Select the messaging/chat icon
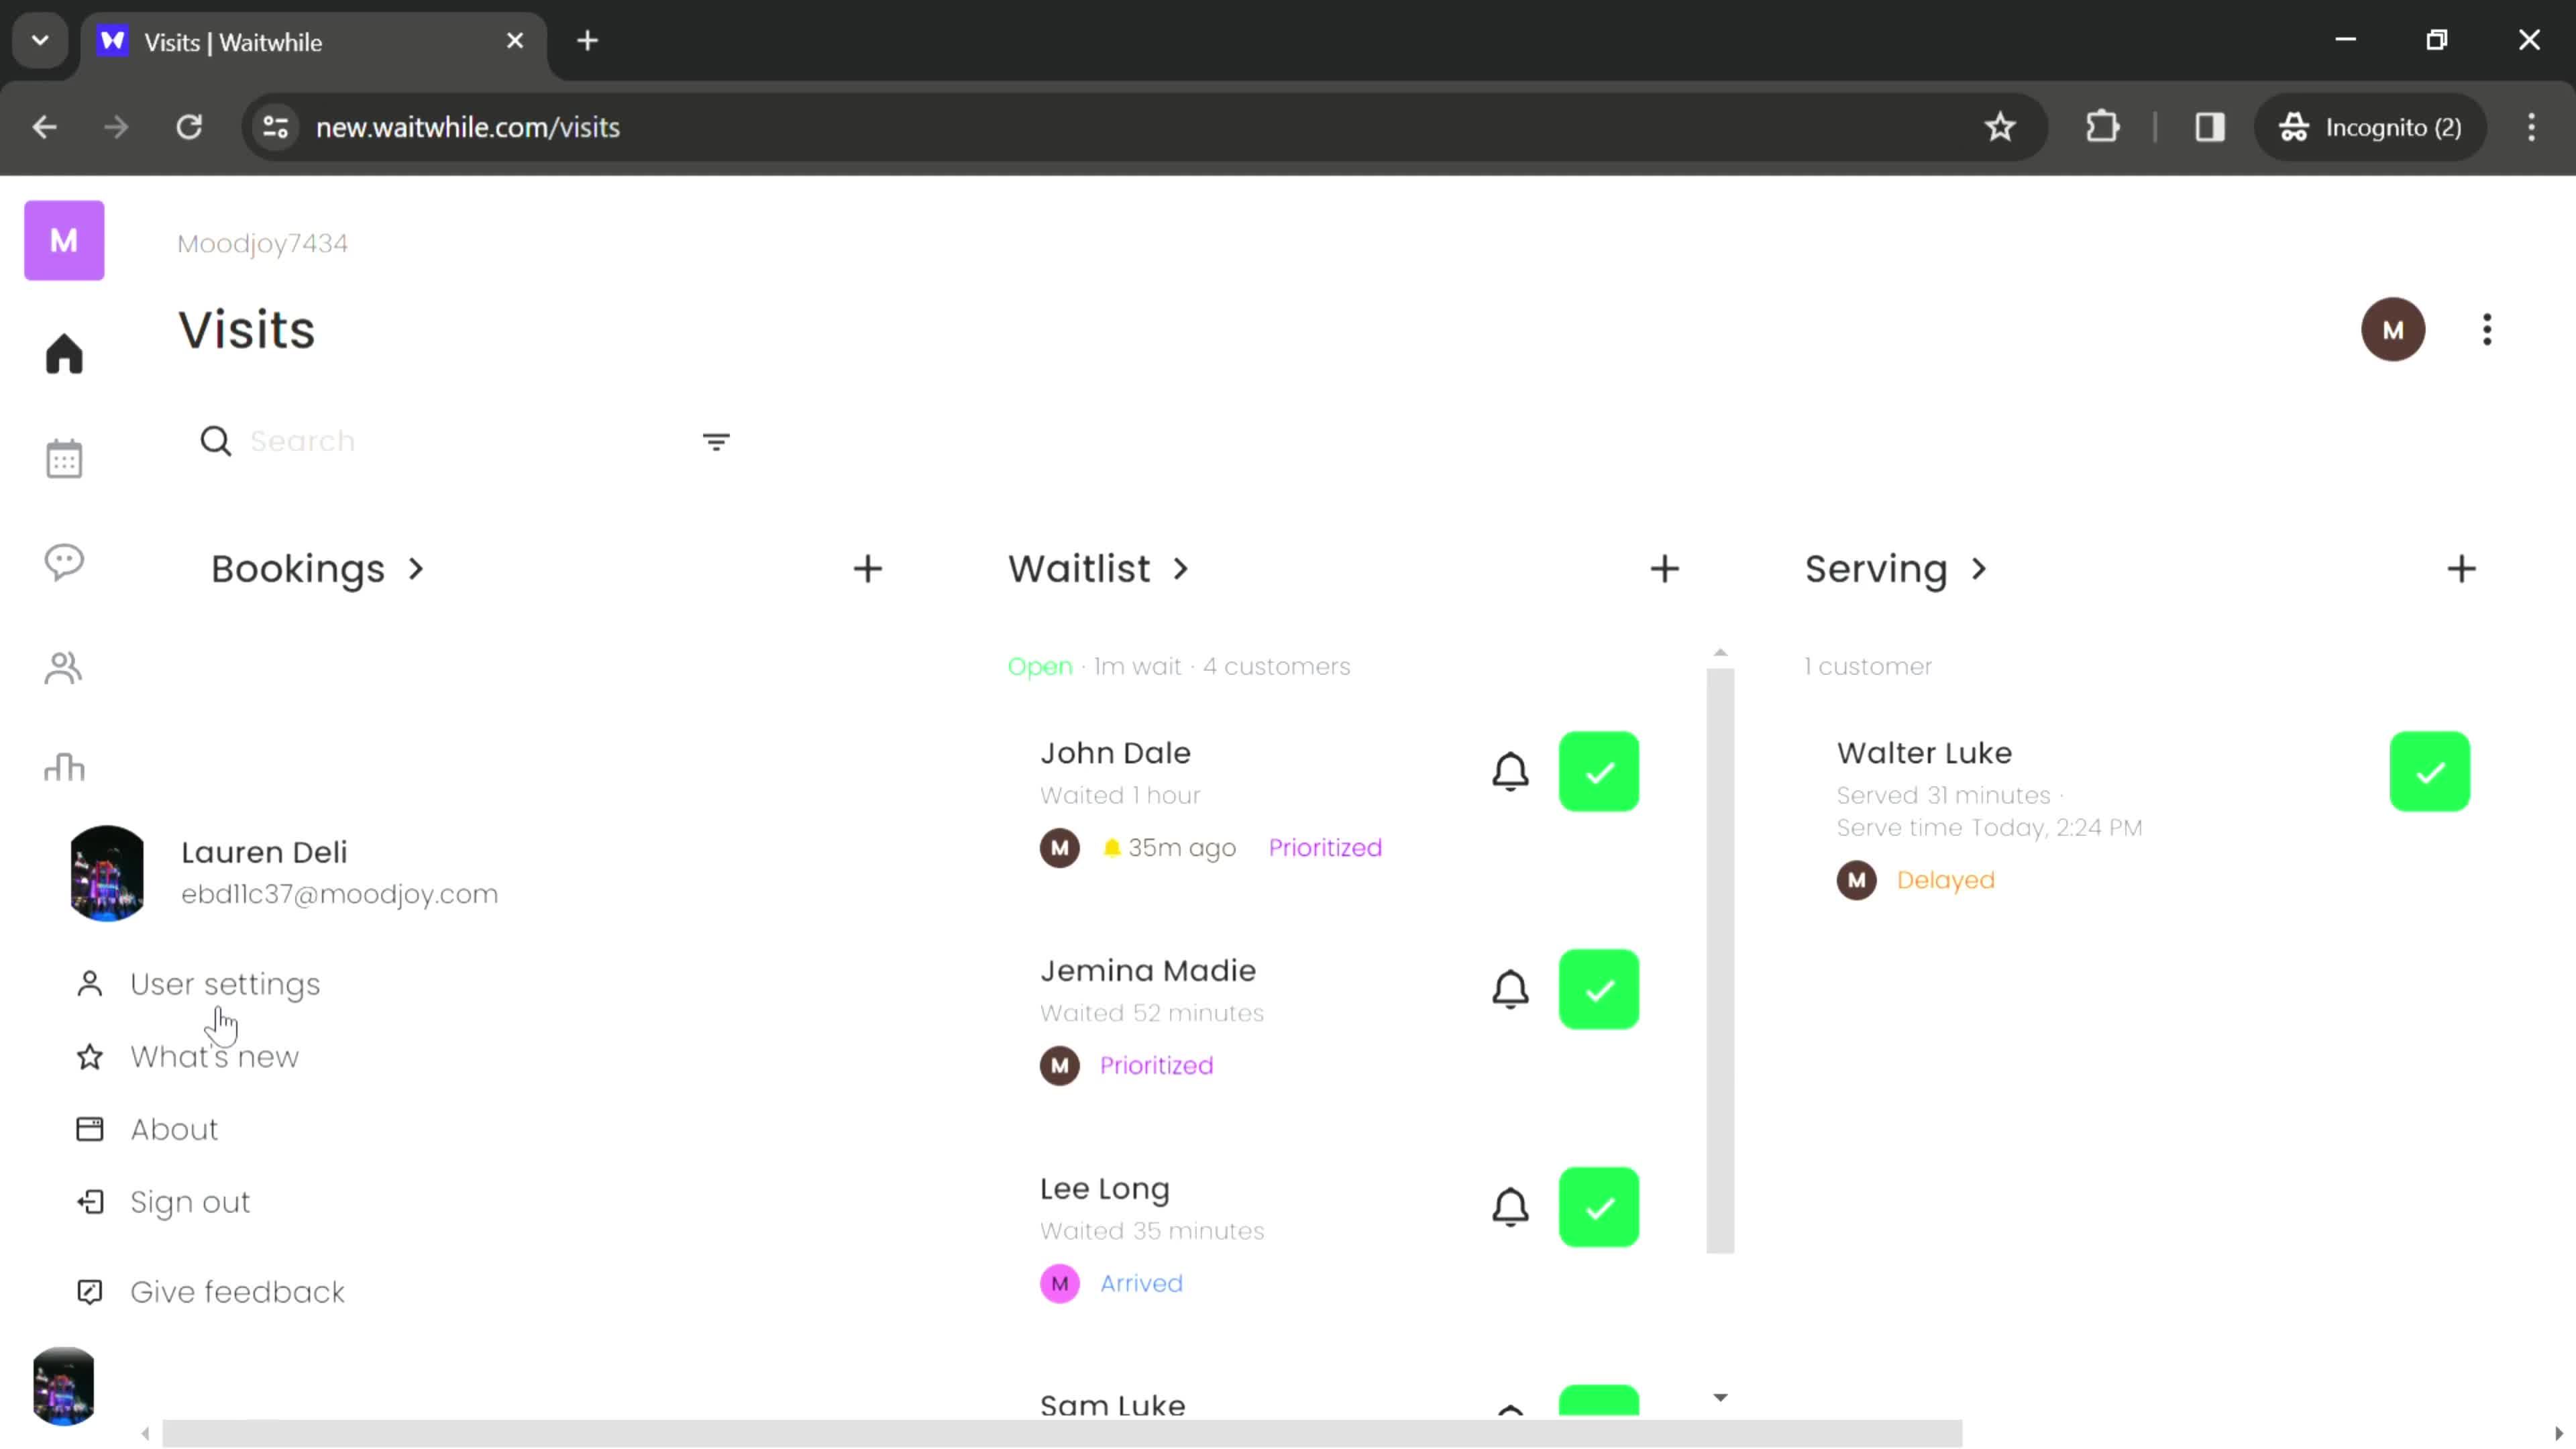This screenshot has height=1449, width=2576. [x=64, y=563]
